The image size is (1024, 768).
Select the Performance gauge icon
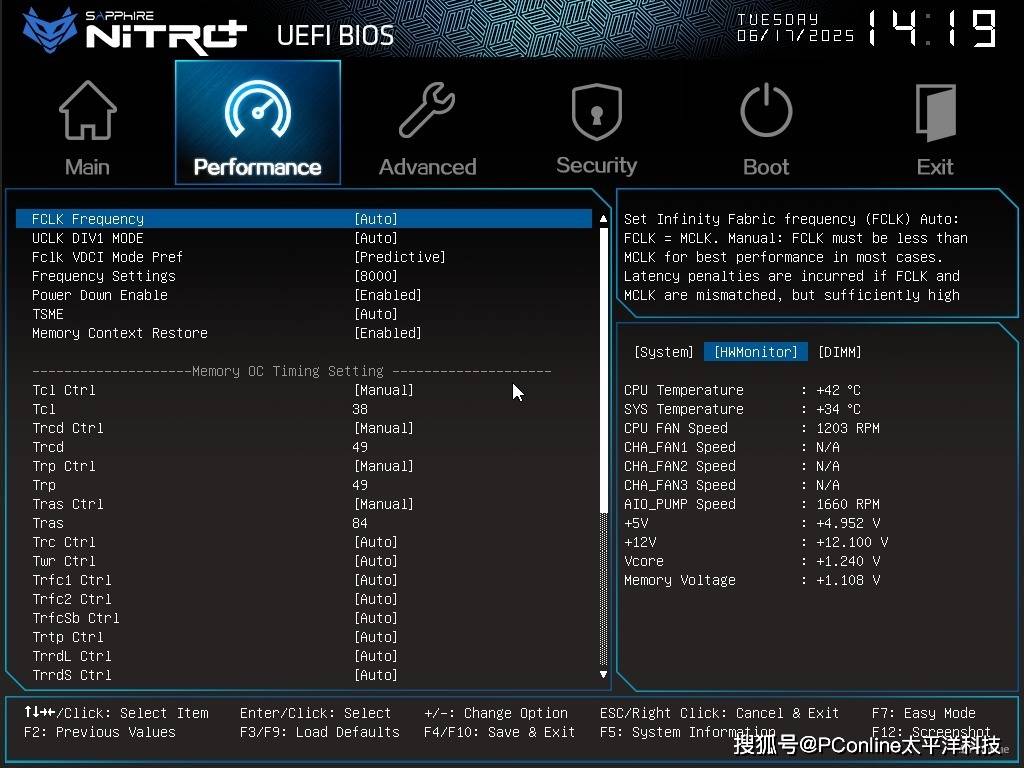pos(257,112)
